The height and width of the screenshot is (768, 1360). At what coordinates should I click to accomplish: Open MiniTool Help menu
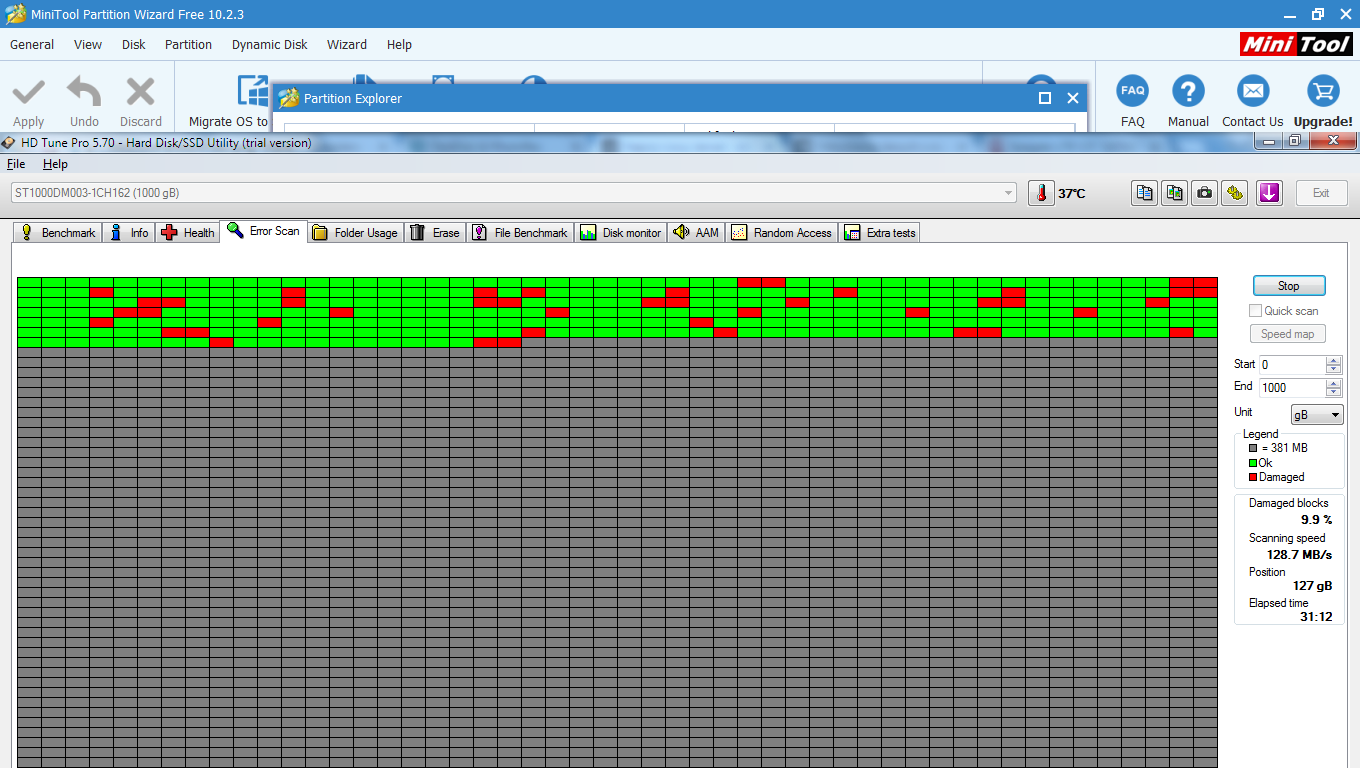399,45
